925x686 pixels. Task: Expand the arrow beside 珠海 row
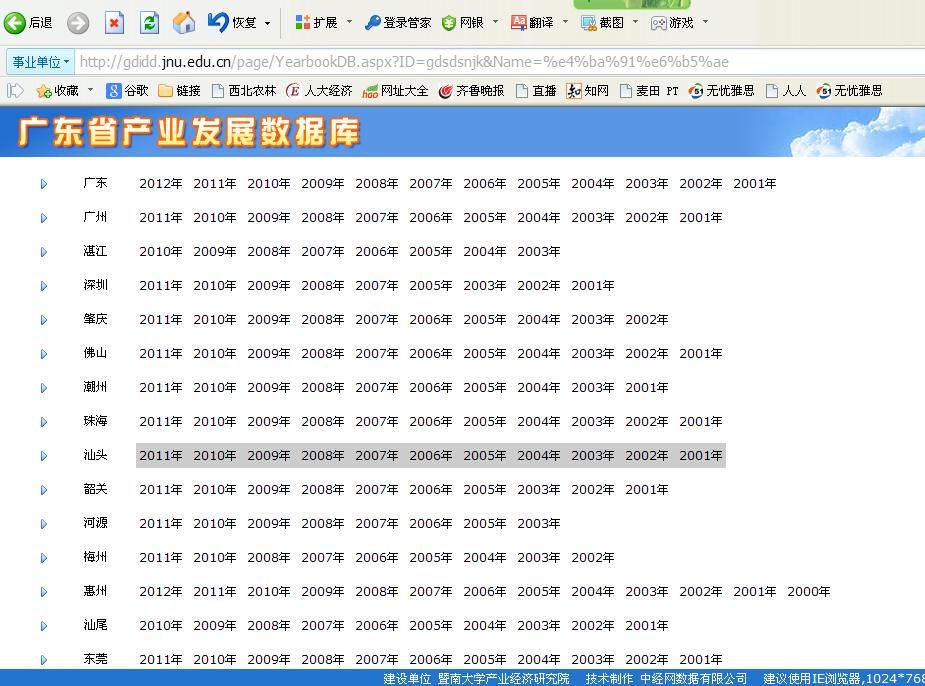(44, 422)
